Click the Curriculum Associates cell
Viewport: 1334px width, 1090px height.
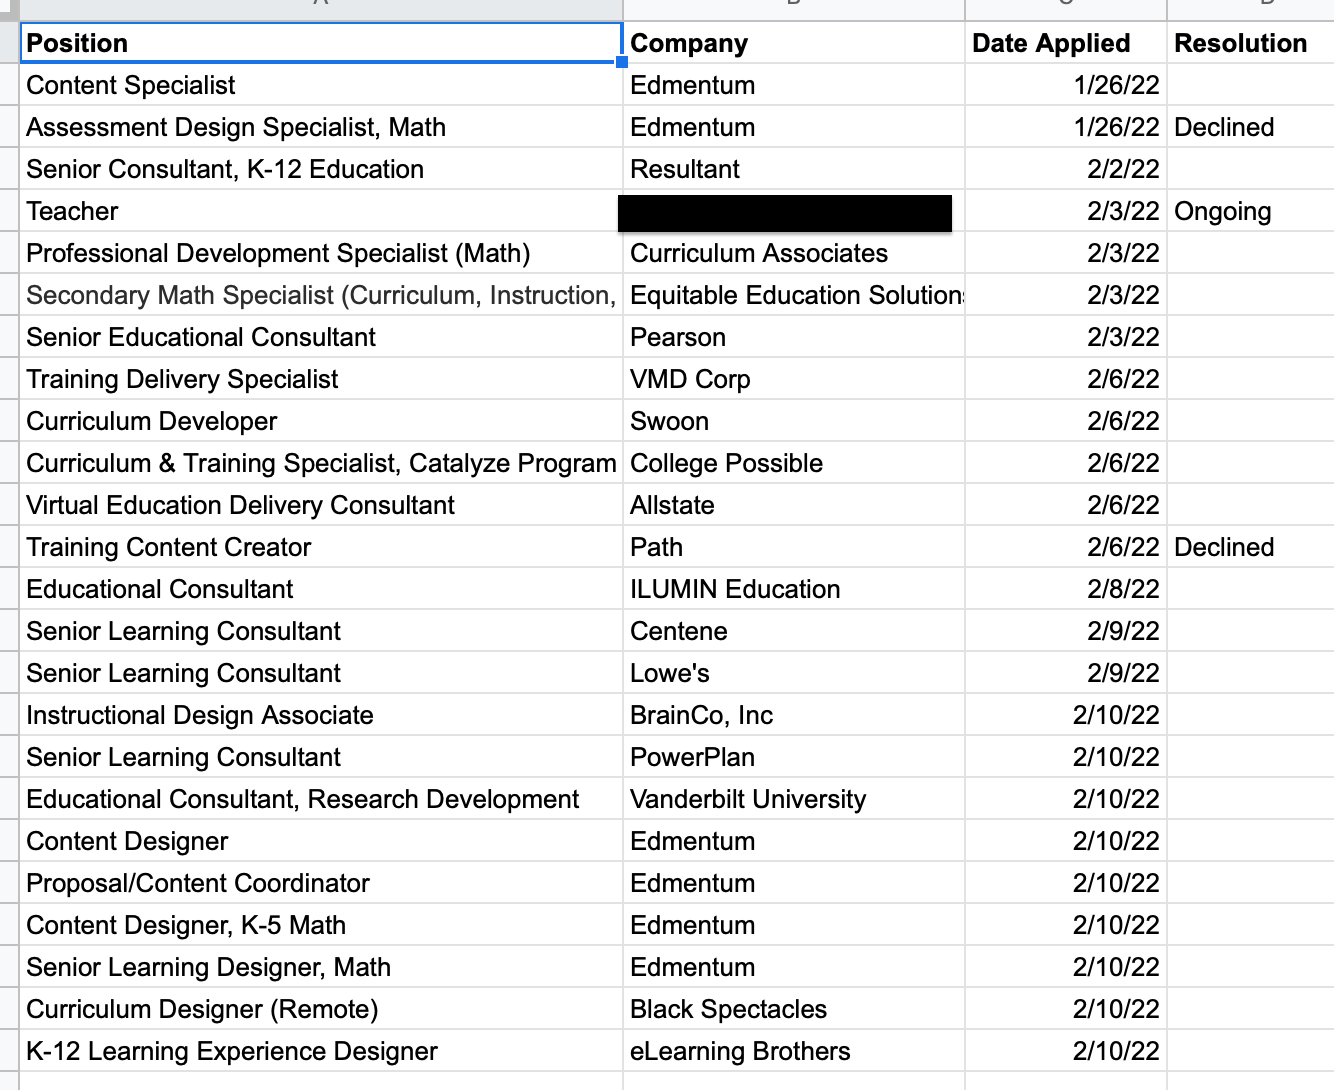[793, 253]
